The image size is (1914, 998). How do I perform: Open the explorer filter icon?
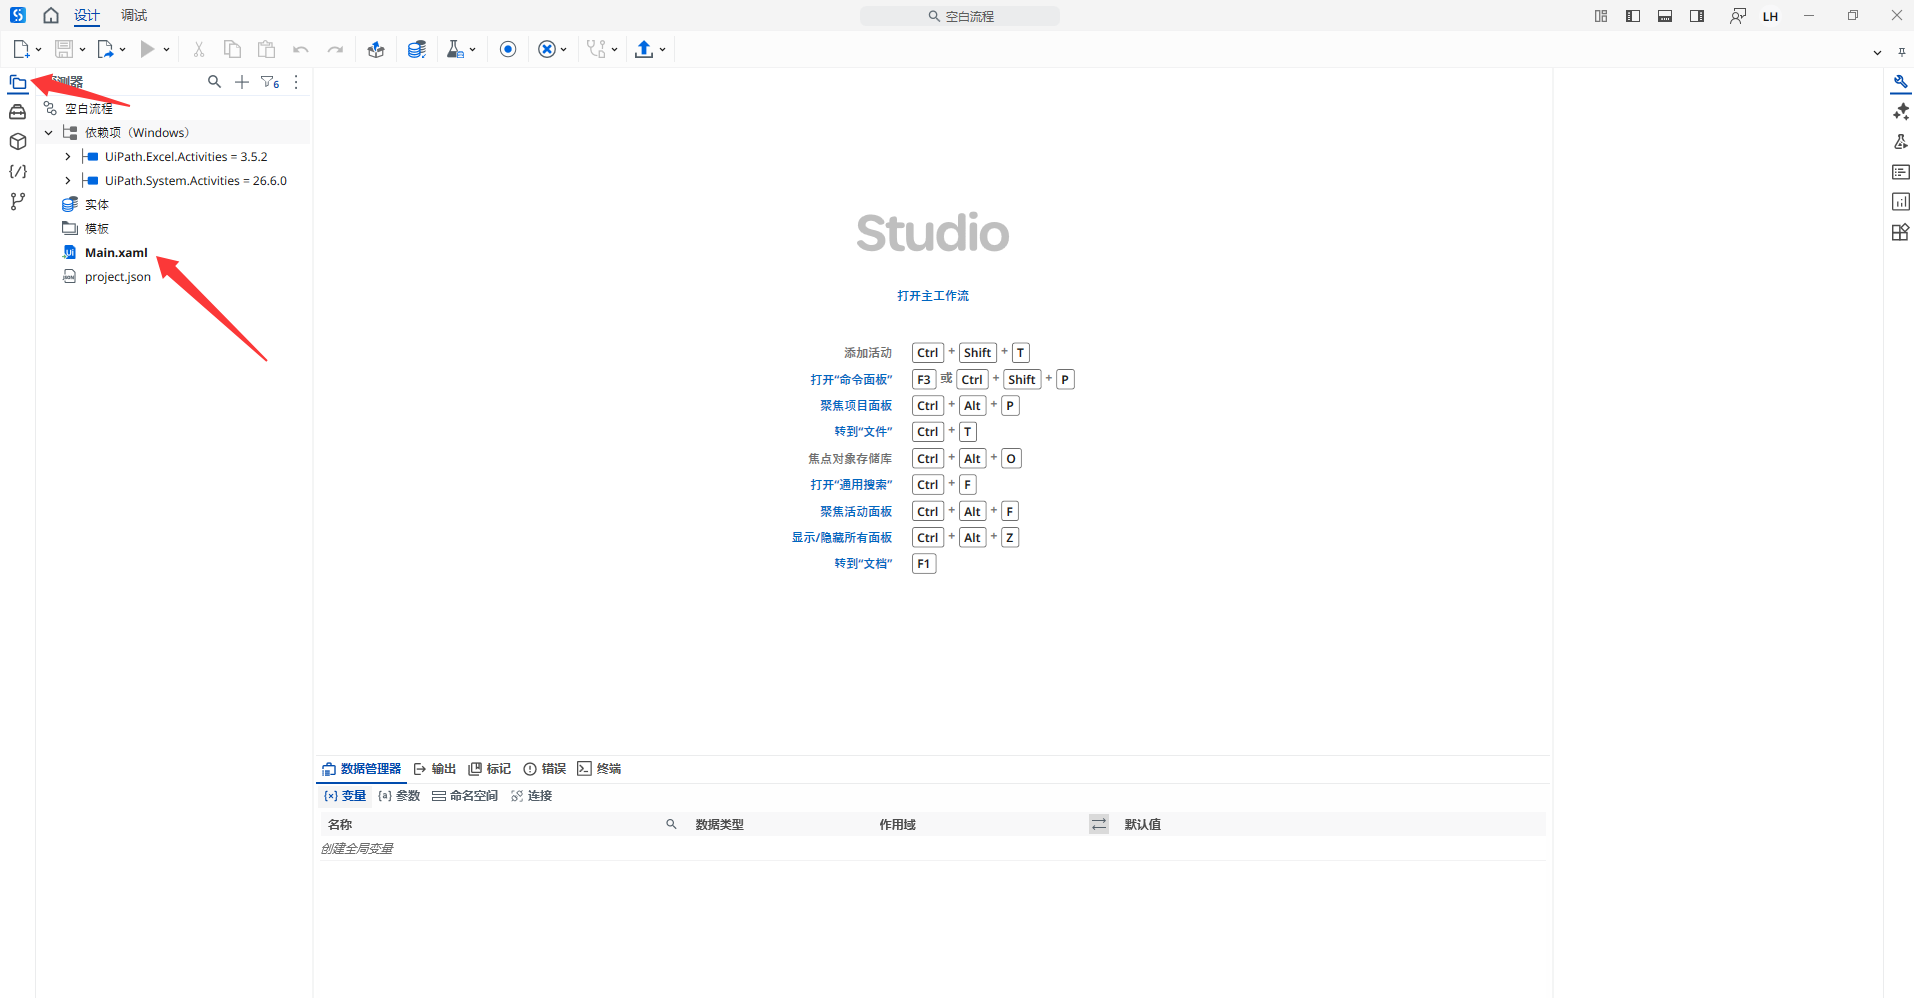pyautogui.click(x=270, y=82)
